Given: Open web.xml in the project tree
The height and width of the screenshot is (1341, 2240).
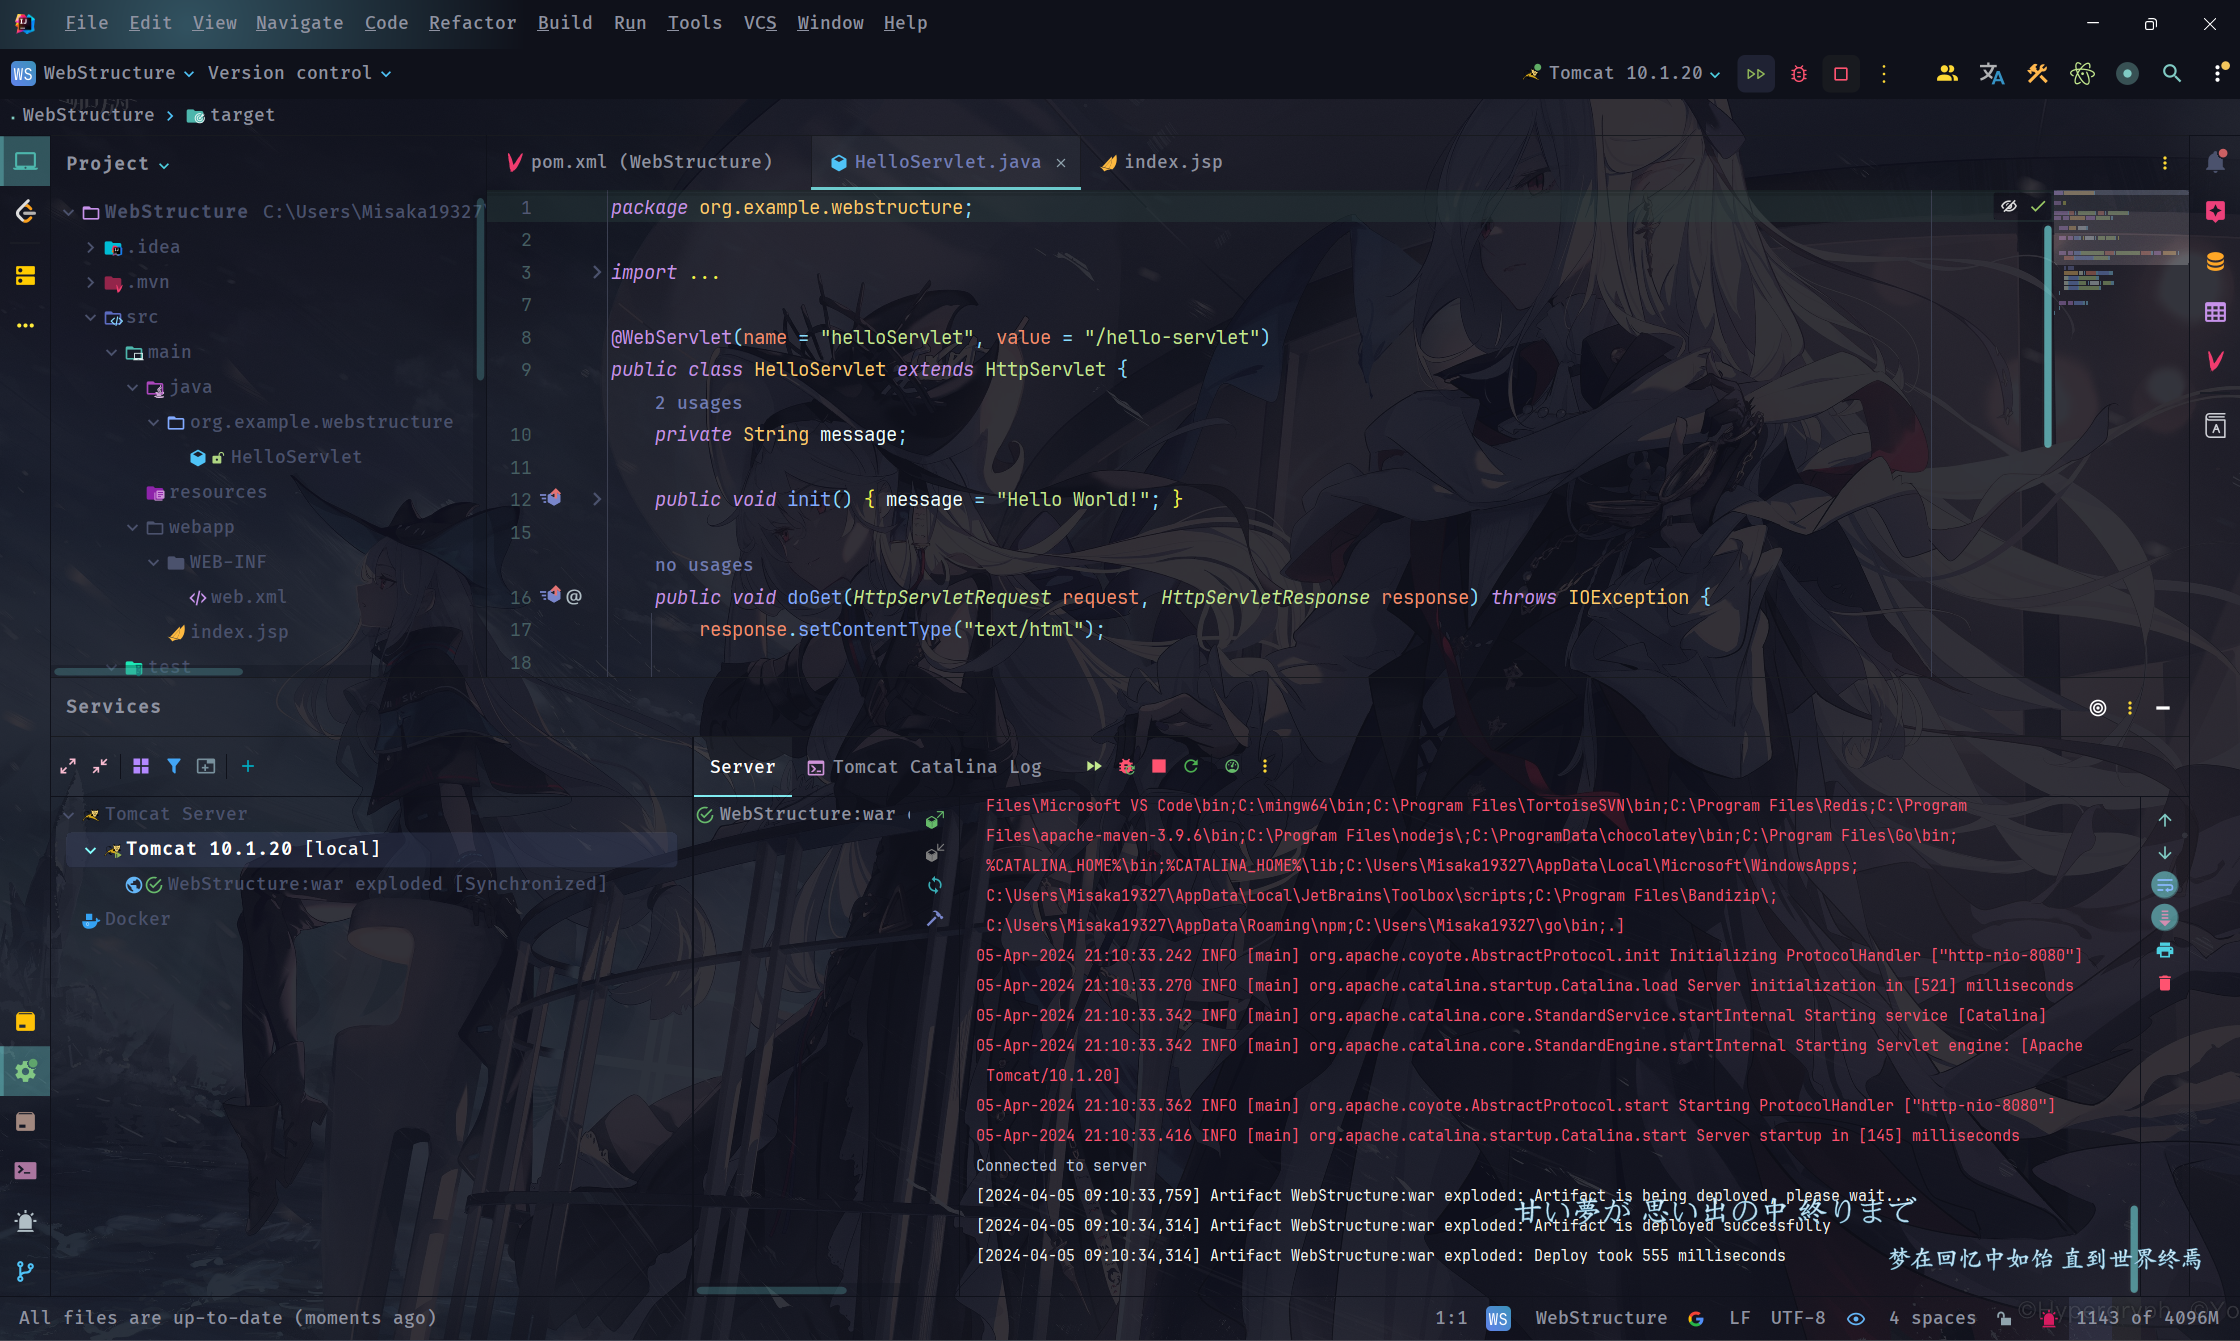Looking at the screenshot, I should click(x=238, y=597).
